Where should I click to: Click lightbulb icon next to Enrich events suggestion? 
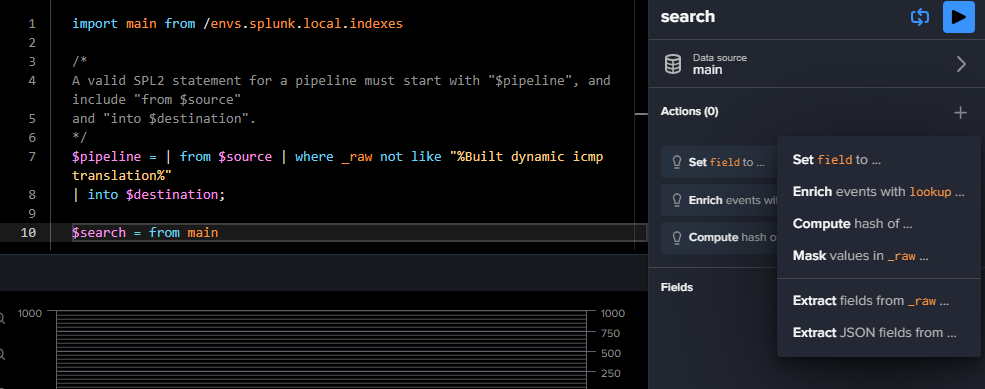677,200
